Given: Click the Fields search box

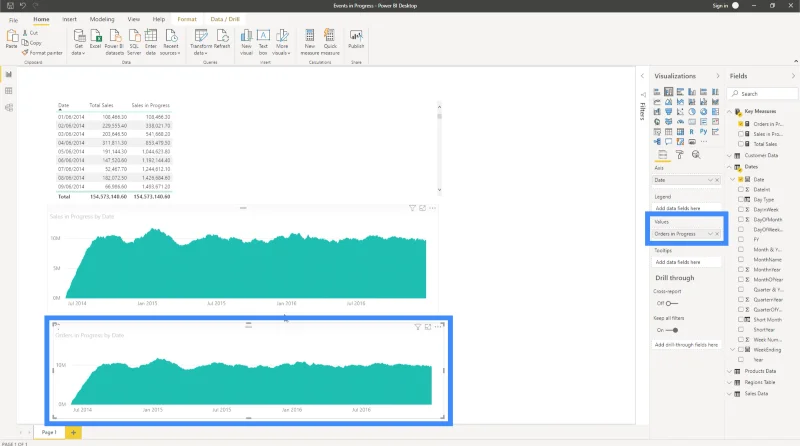Looking at the screenshot, I should click(x=763, y=94).
